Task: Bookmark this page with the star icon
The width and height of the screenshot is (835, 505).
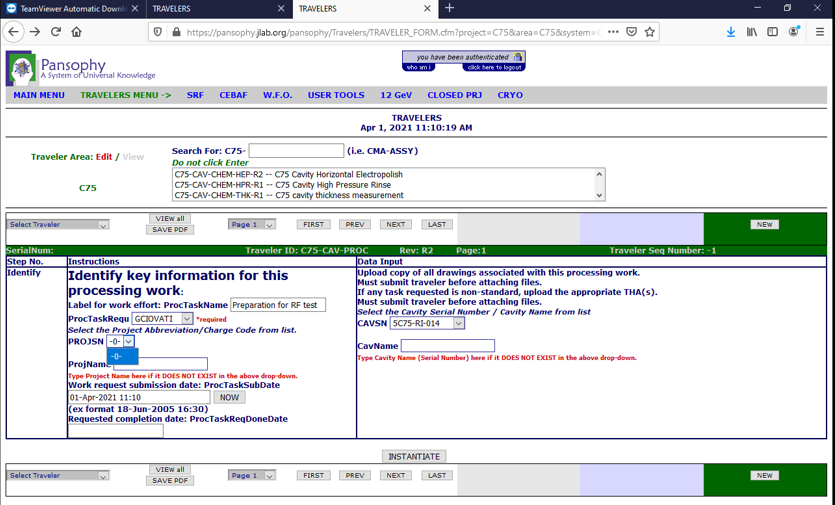Action: click(650, 32)
